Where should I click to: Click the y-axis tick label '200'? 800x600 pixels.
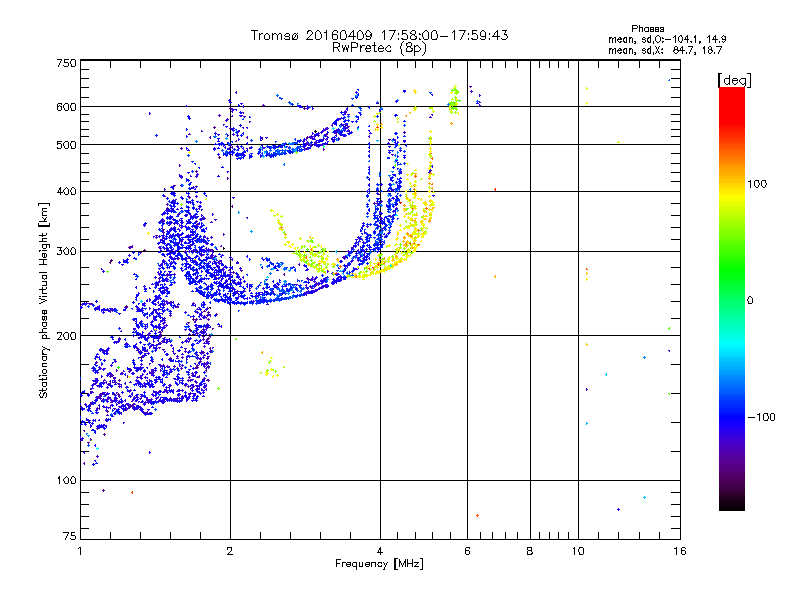tap(66, 336)
